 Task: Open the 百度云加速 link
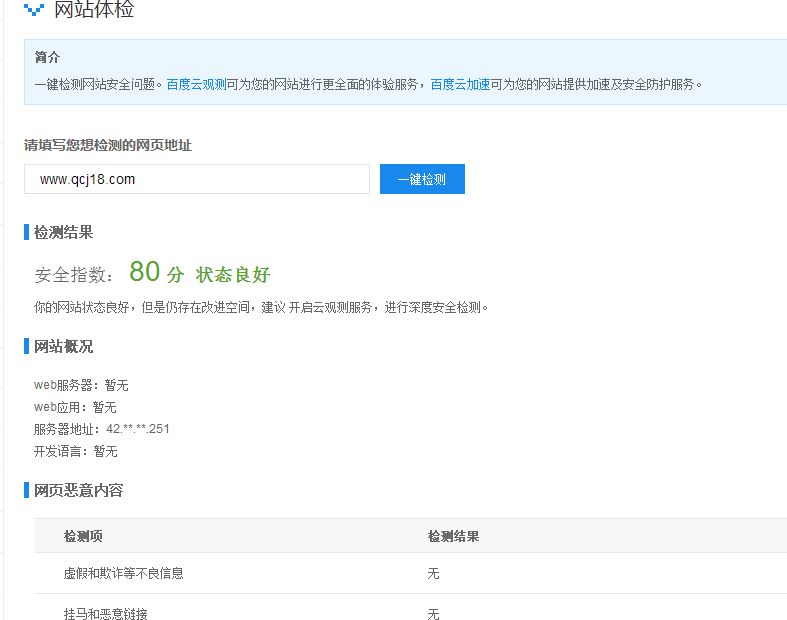point(460,85)
